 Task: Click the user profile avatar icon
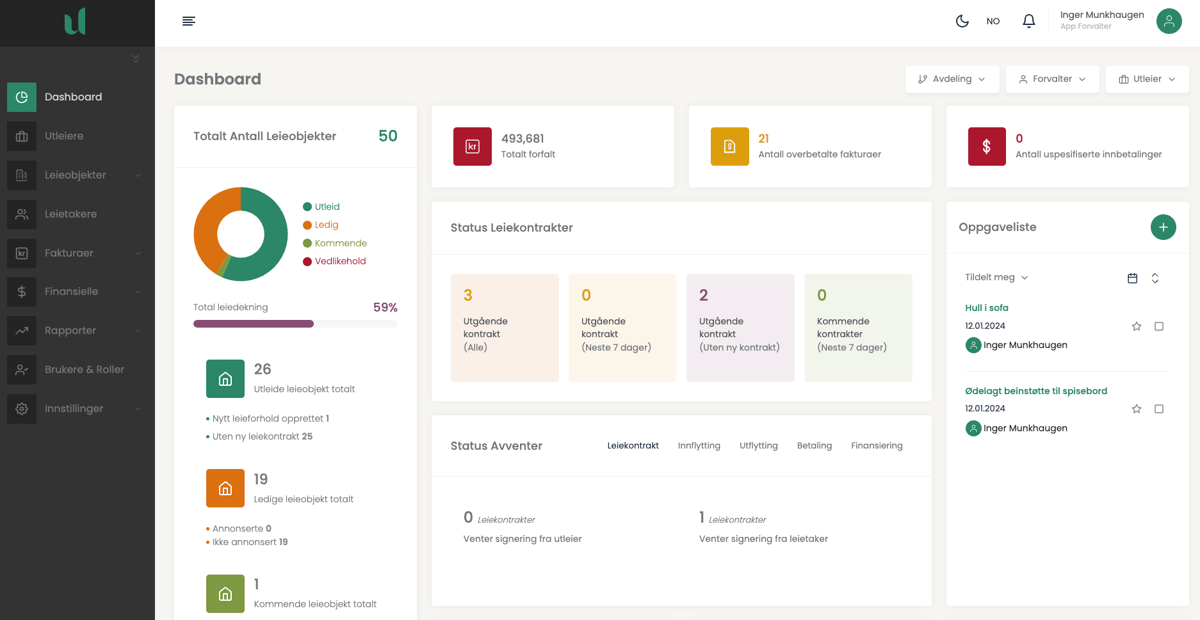pyautogui.click(x=1168, y=21)
